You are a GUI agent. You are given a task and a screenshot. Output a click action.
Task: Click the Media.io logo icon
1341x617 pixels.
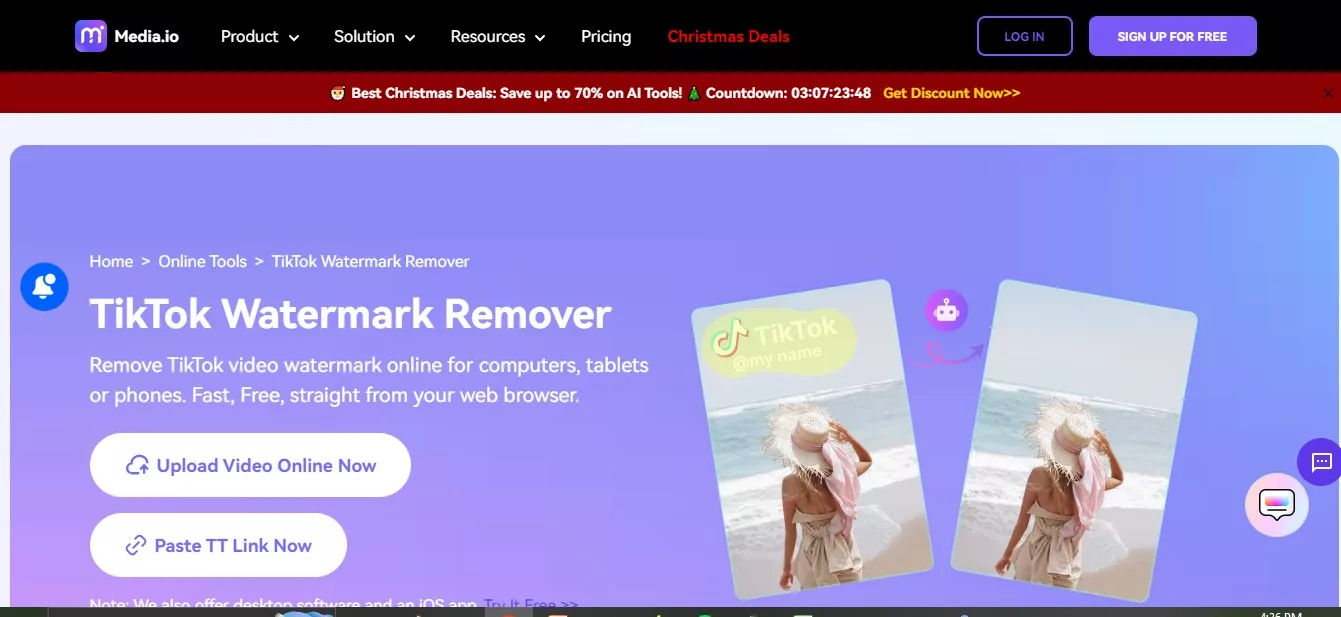tap(90, 36)
